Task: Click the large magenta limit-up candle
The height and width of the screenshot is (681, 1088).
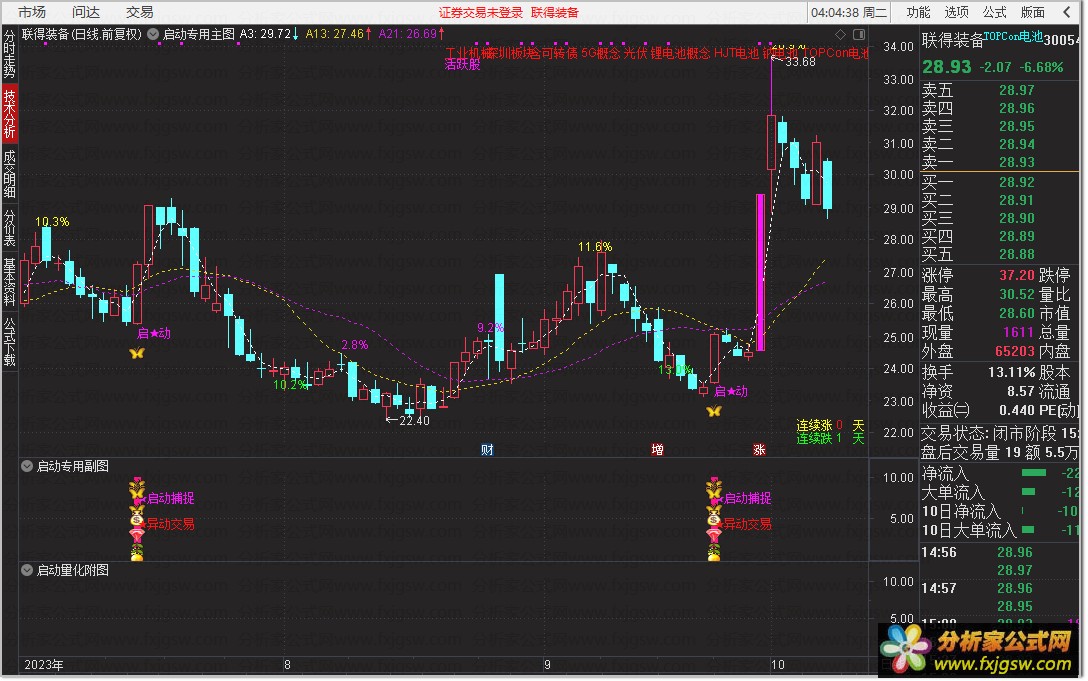Action: point(760,272)
